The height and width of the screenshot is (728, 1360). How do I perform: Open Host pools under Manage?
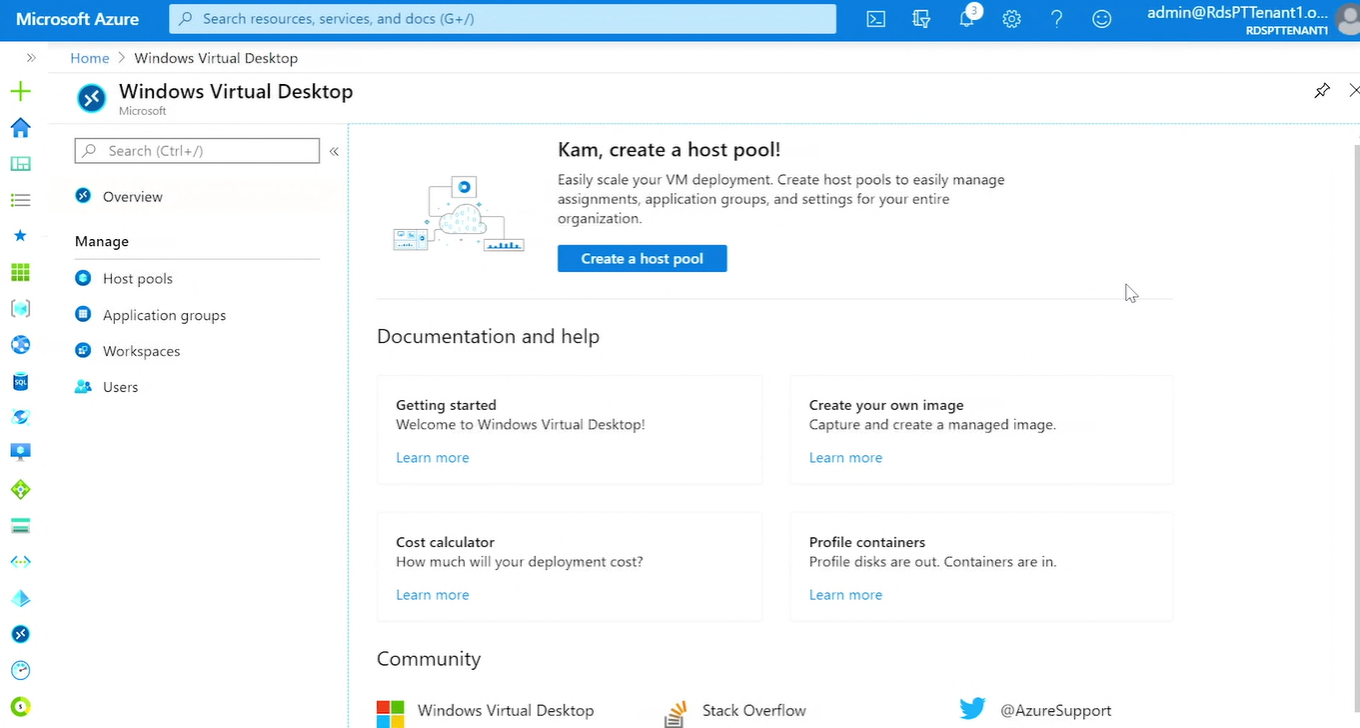137,278
